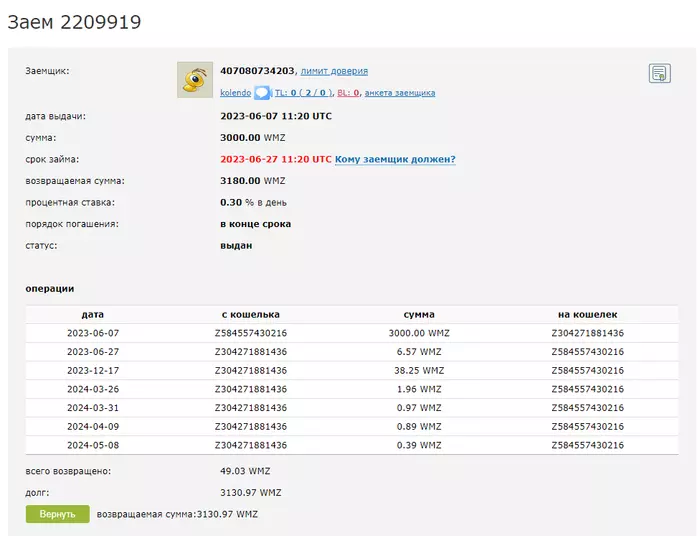This screenshot has width=700, height=536.
Task: Click amount '0.39 WMZ'
Action: pos(419,445)
